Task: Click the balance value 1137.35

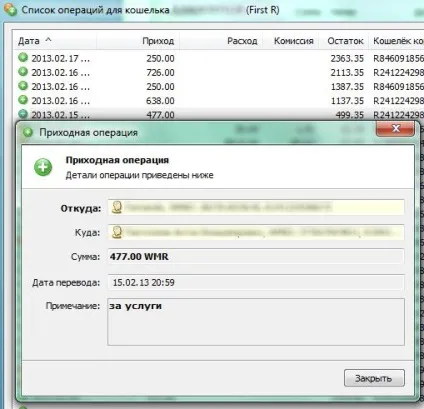Action: (x=347, y=101)
